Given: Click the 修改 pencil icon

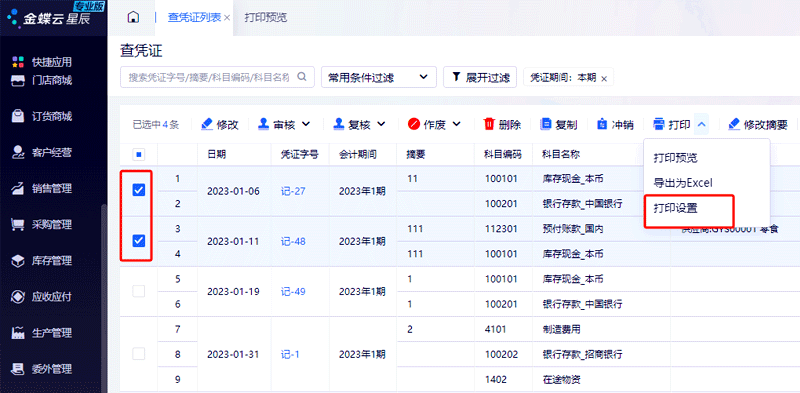Looking at the screenshot, I should click(x=207, y=124).
